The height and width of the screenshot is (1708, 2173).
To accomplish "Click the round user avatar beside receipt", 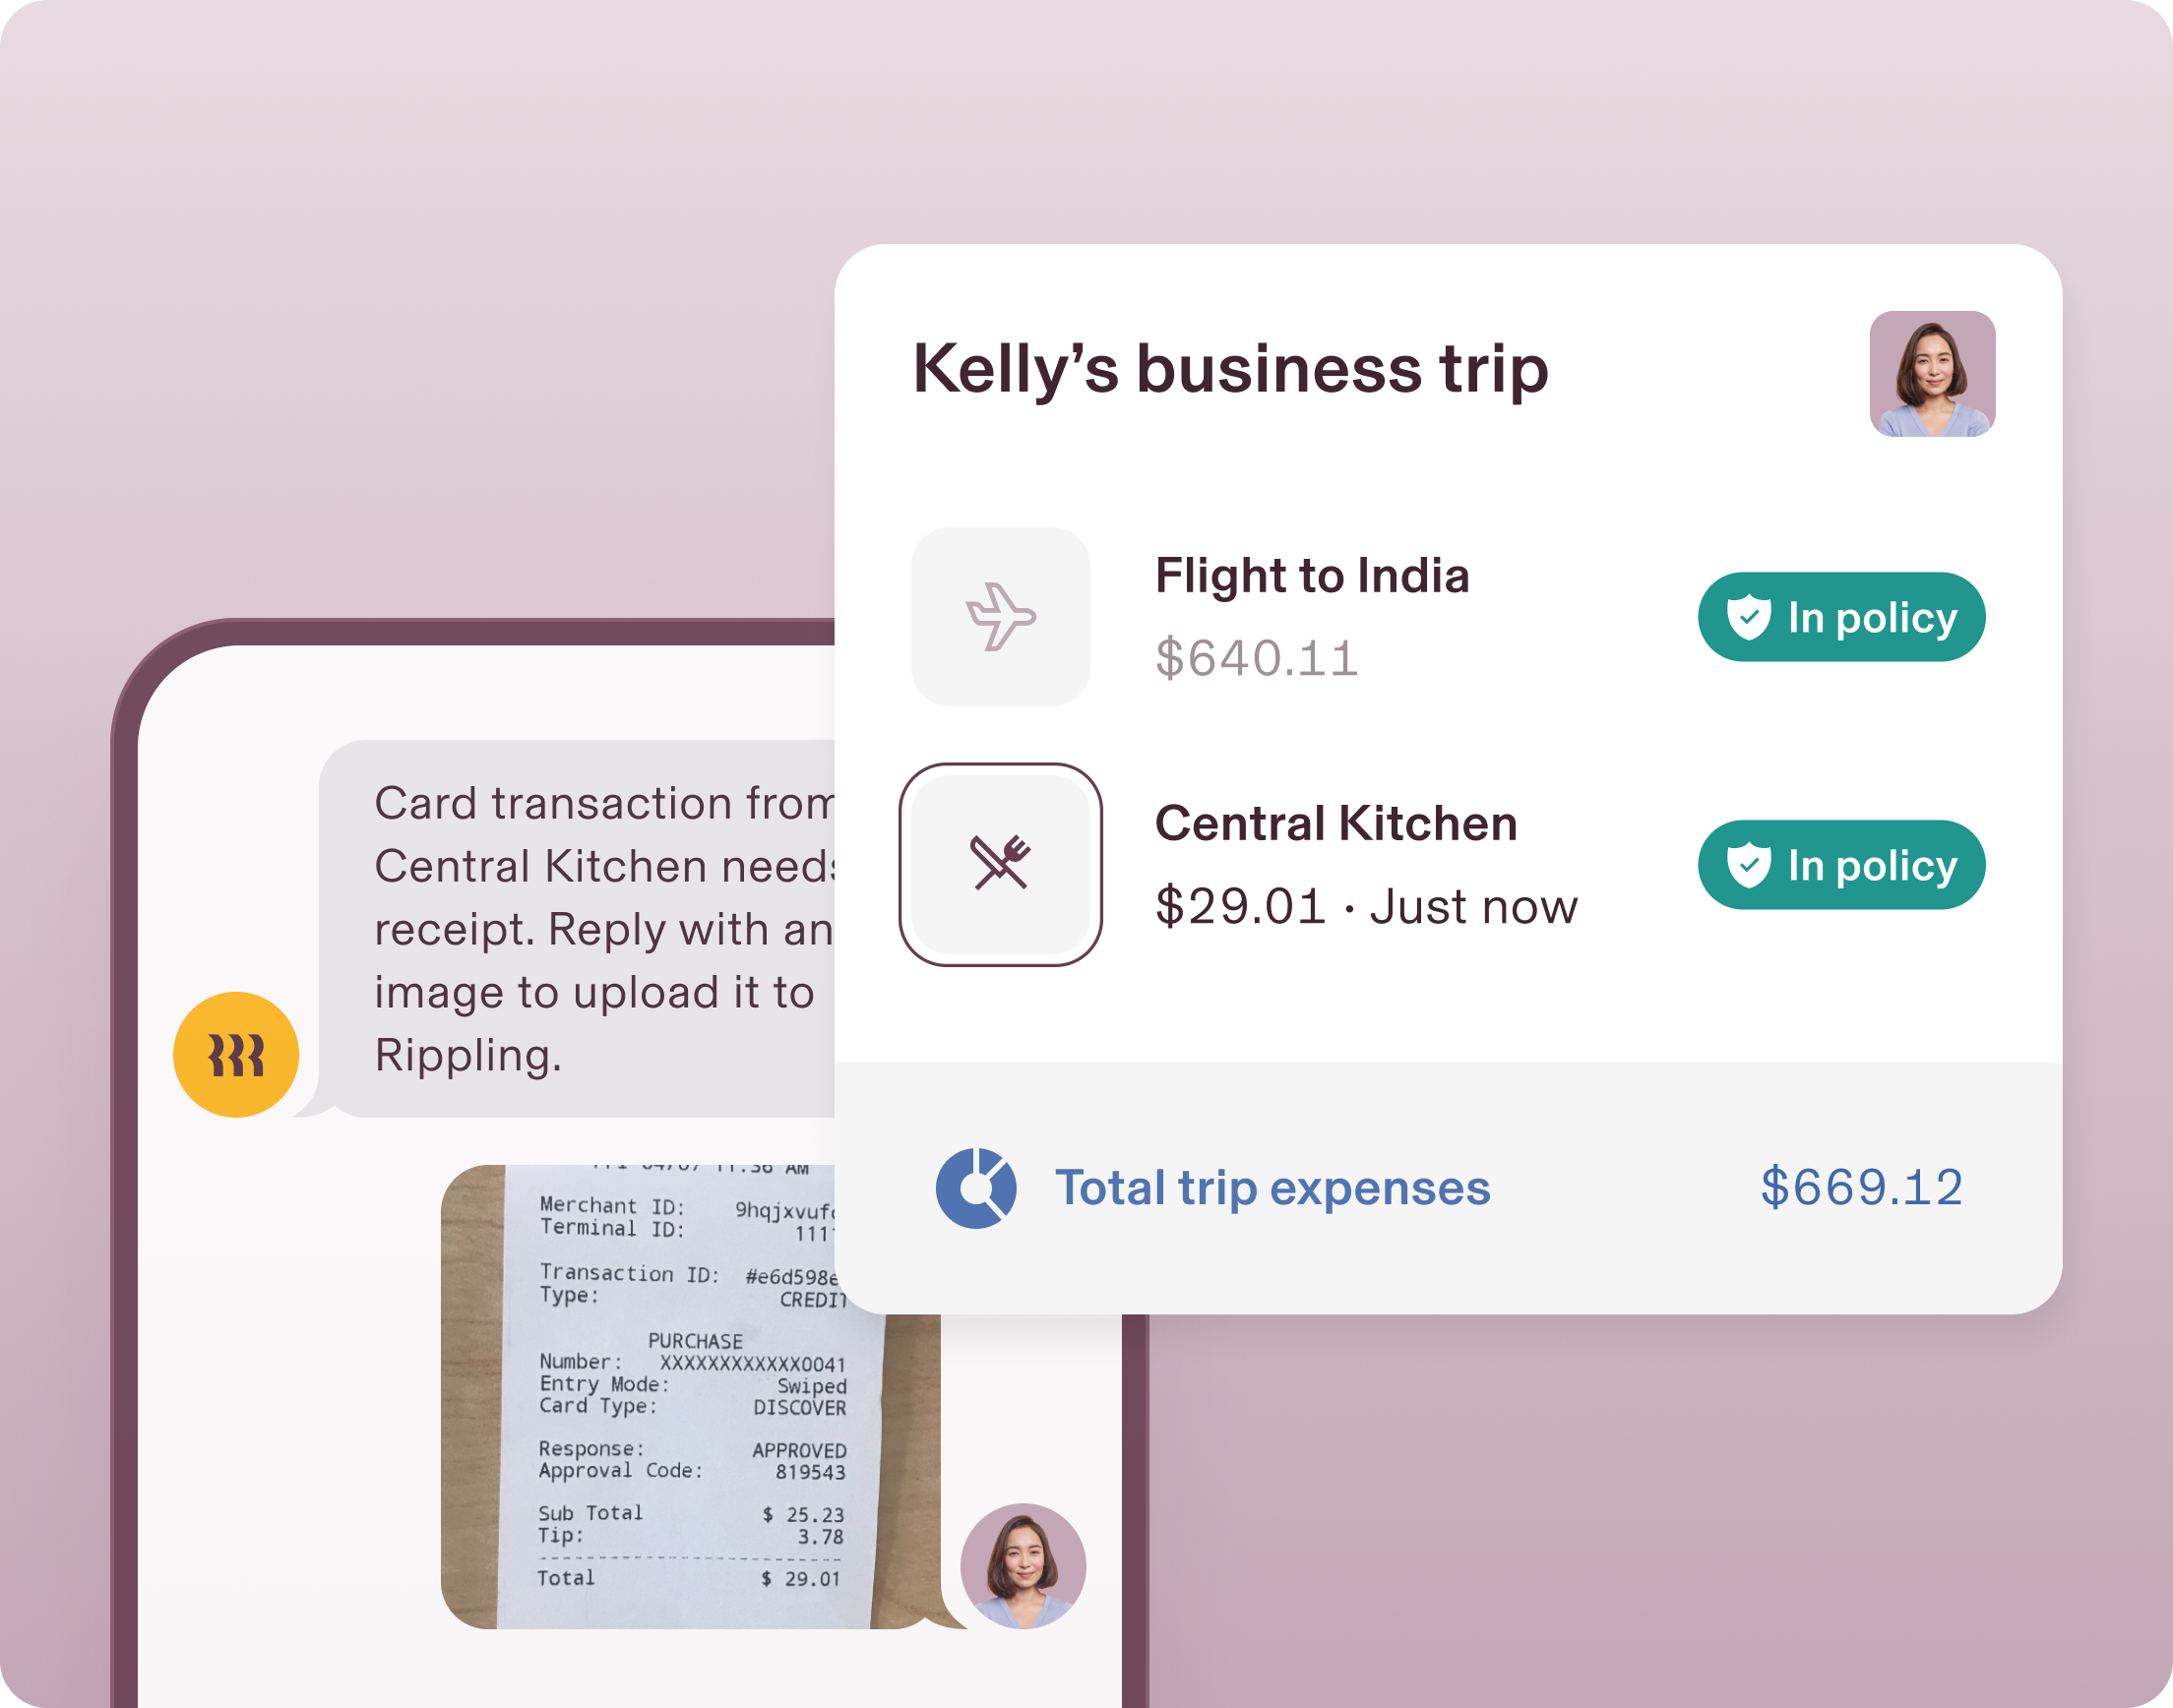I will (1023, 1566).
